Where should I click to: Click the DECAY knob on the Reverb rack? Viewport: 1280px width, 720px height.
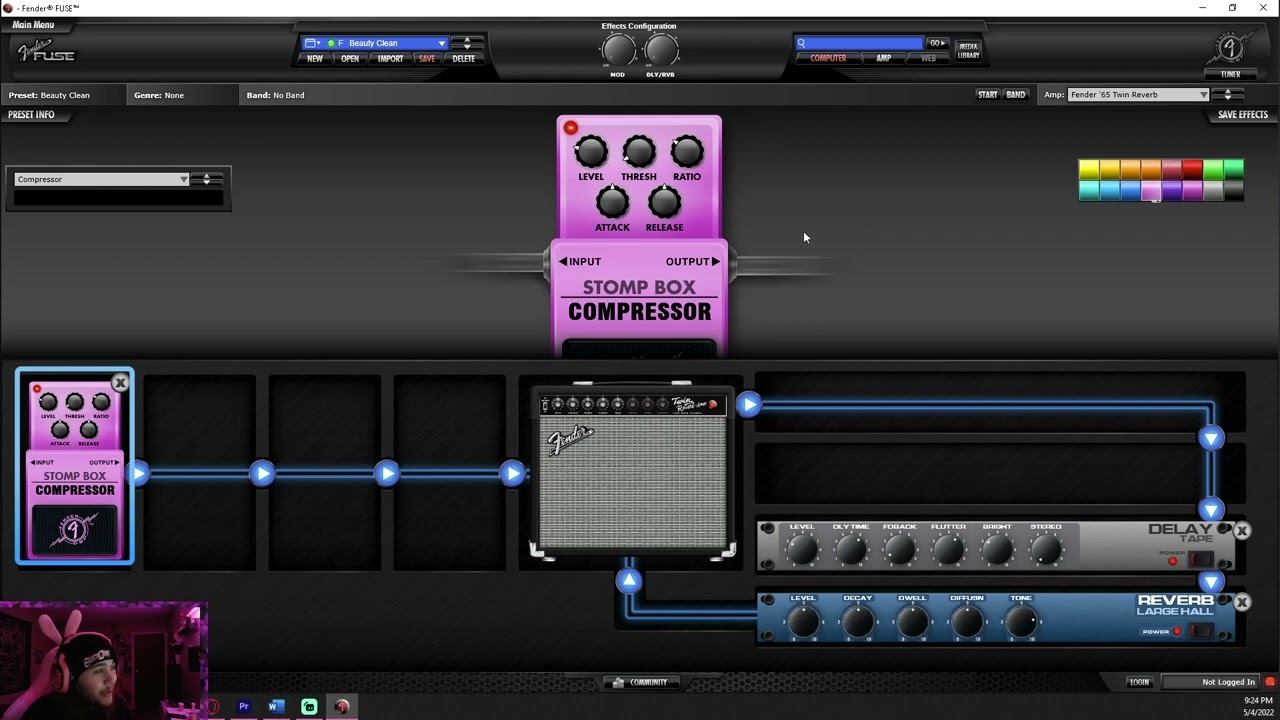click(x=858, y=622)
